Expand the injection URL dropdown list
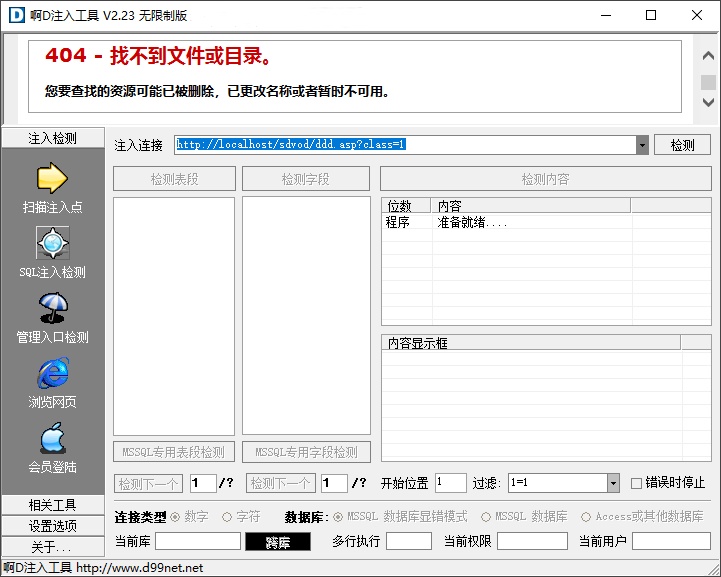 click(x=642, y=145)
